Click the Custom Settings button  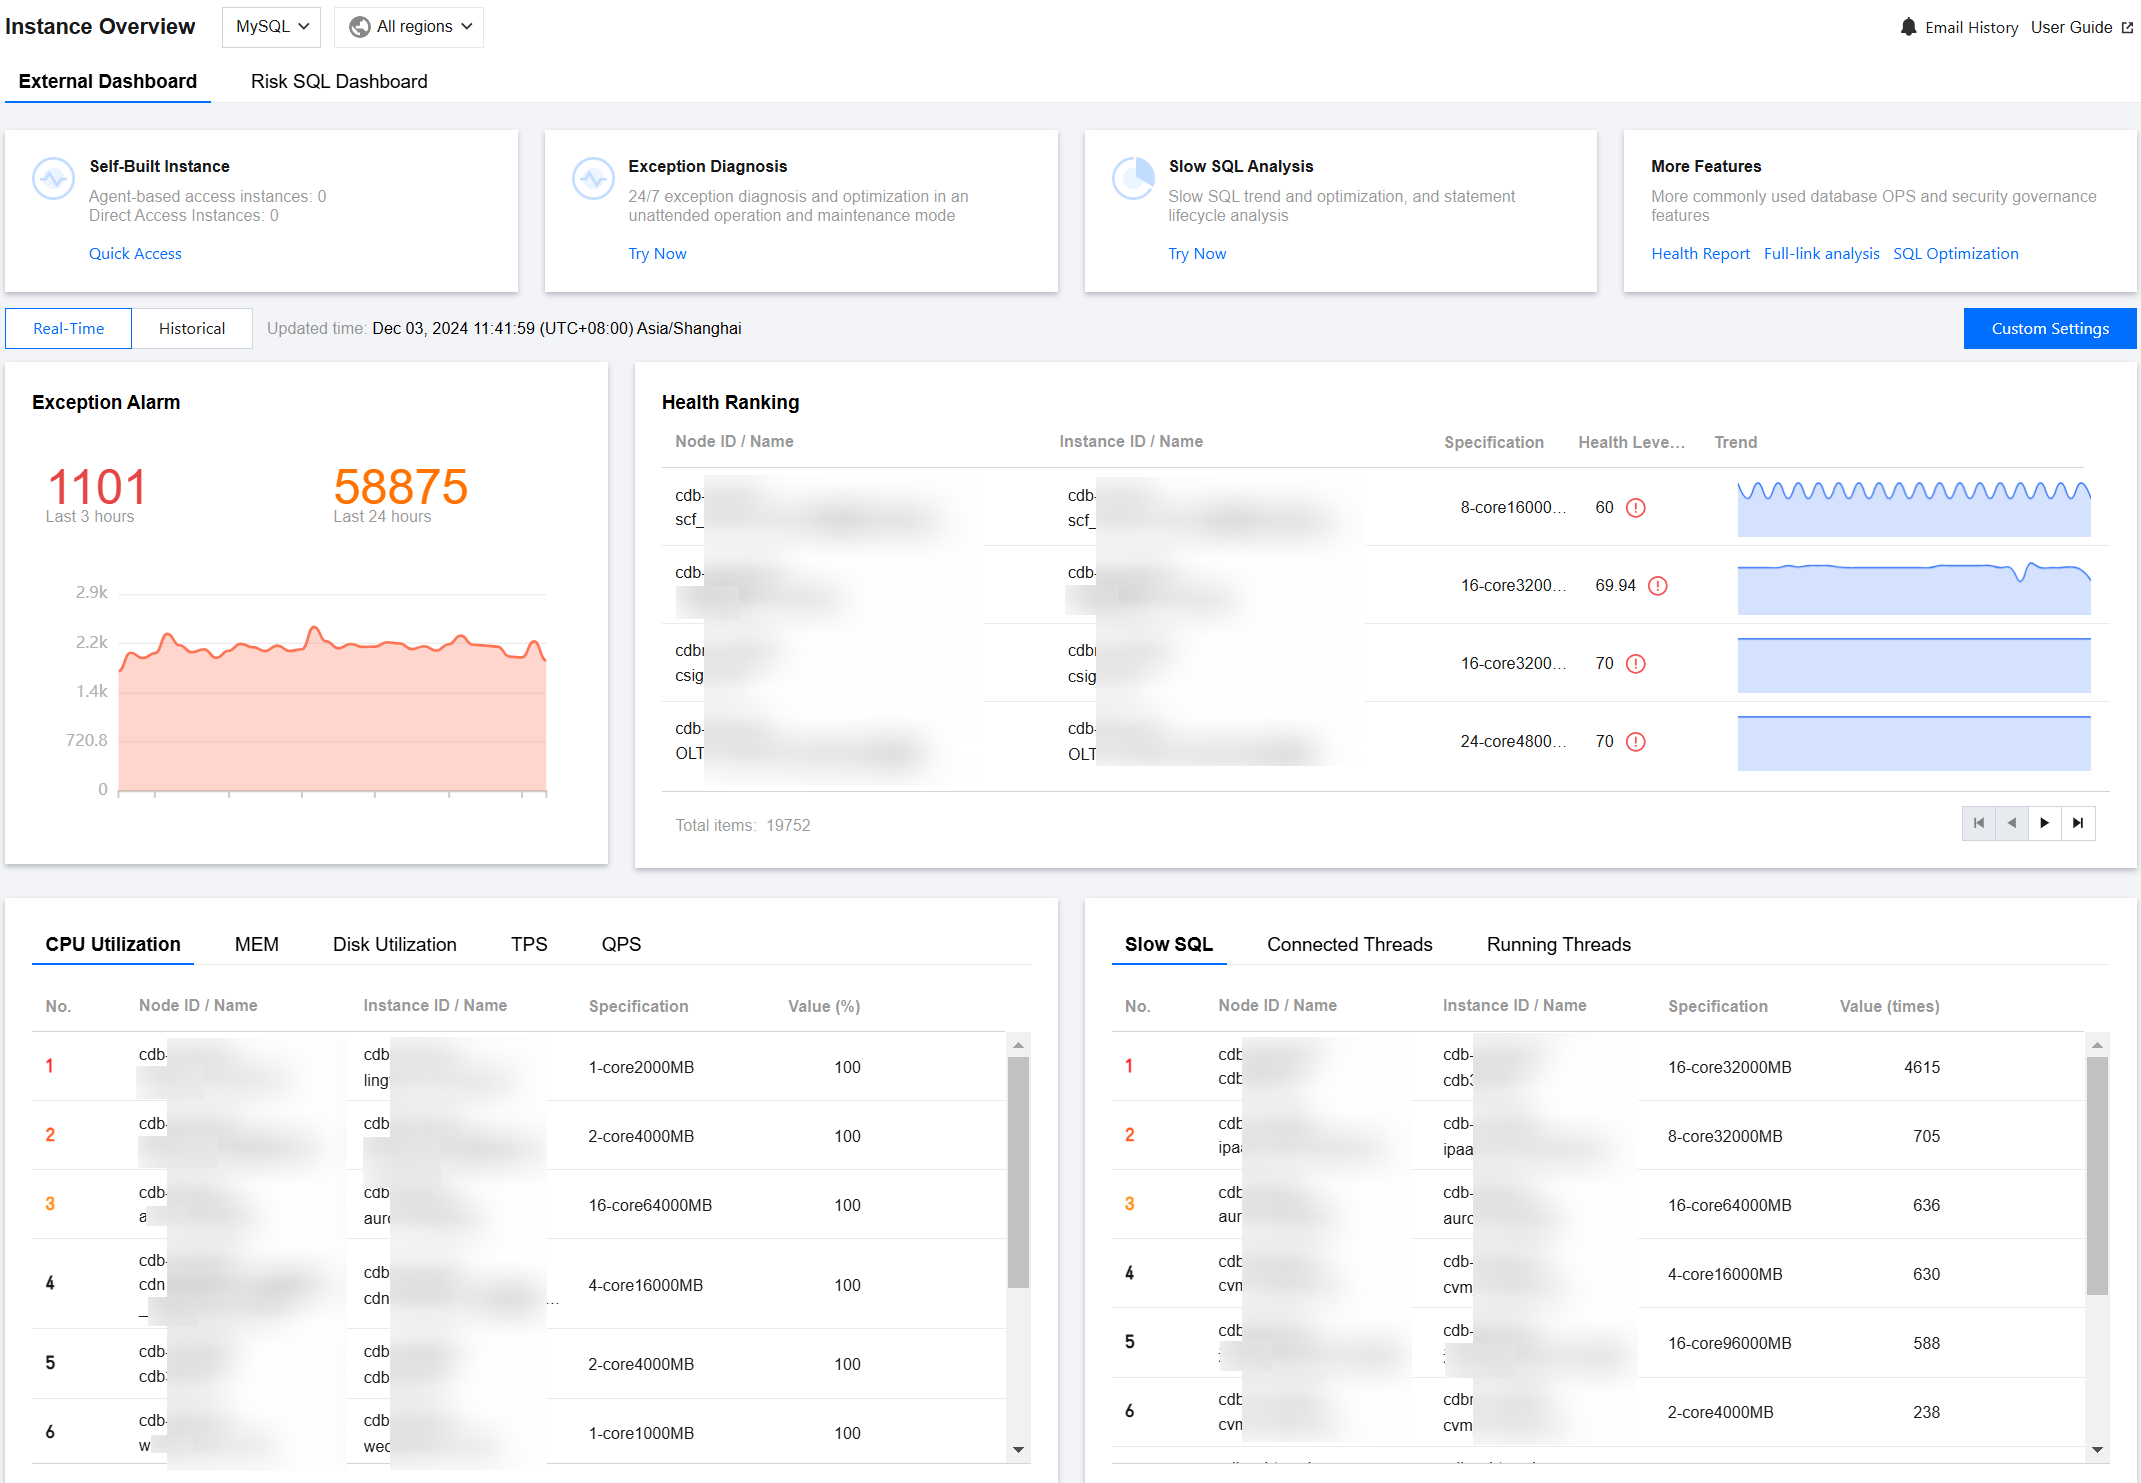(2049, 329)
